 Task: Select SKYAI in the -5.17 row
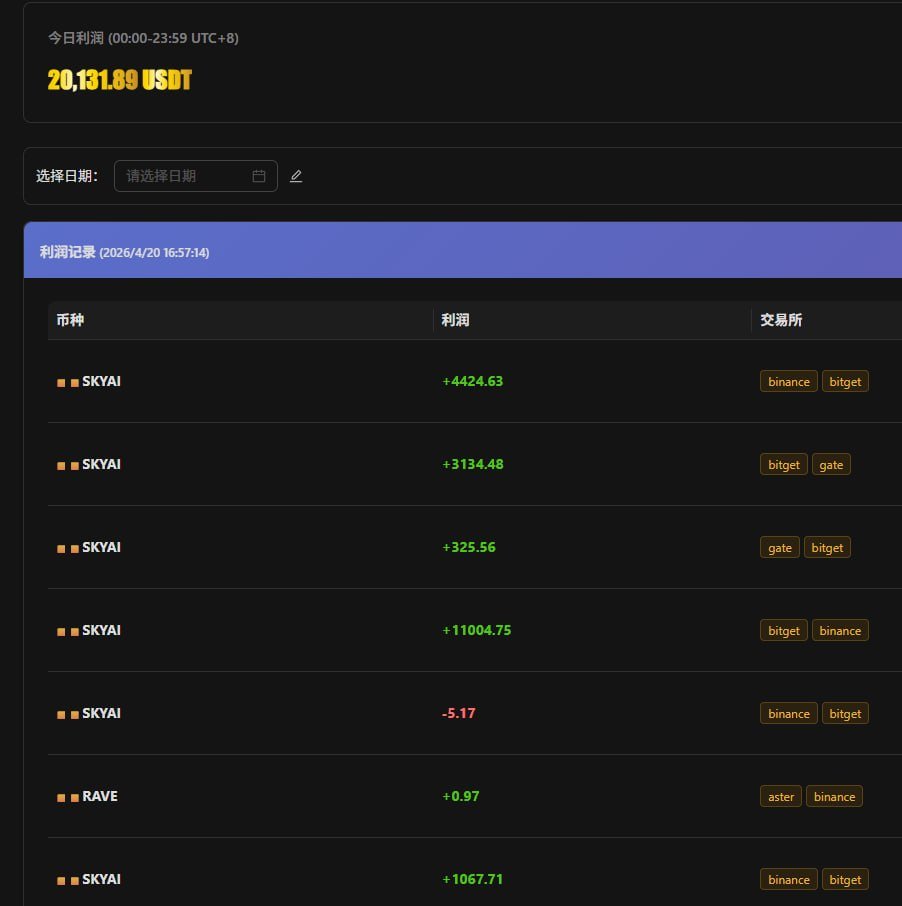click(101, 714)
